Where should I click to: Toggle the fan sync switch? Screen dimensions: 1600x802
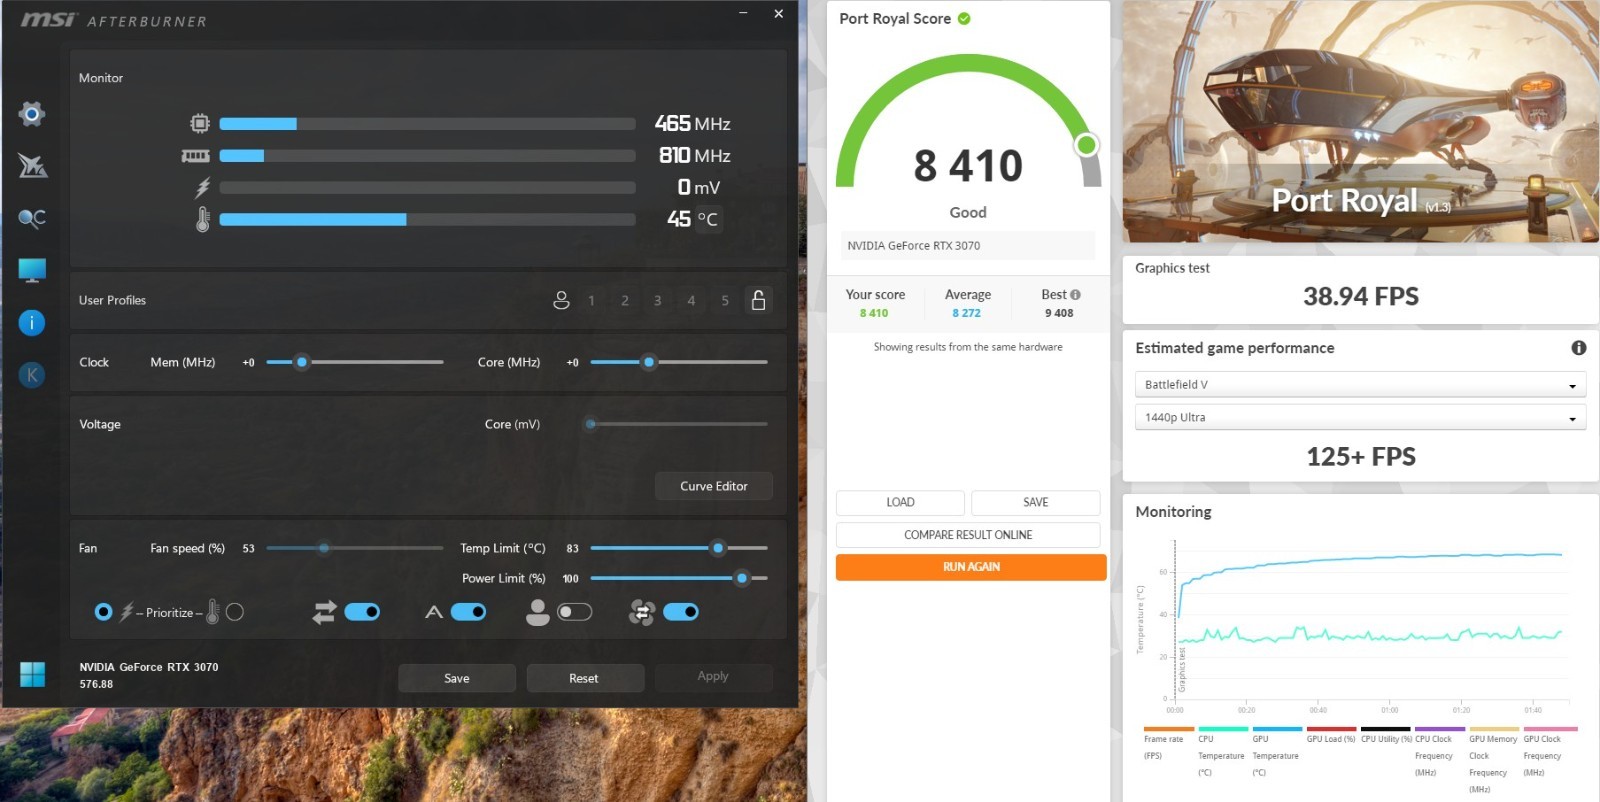(681, 612)
